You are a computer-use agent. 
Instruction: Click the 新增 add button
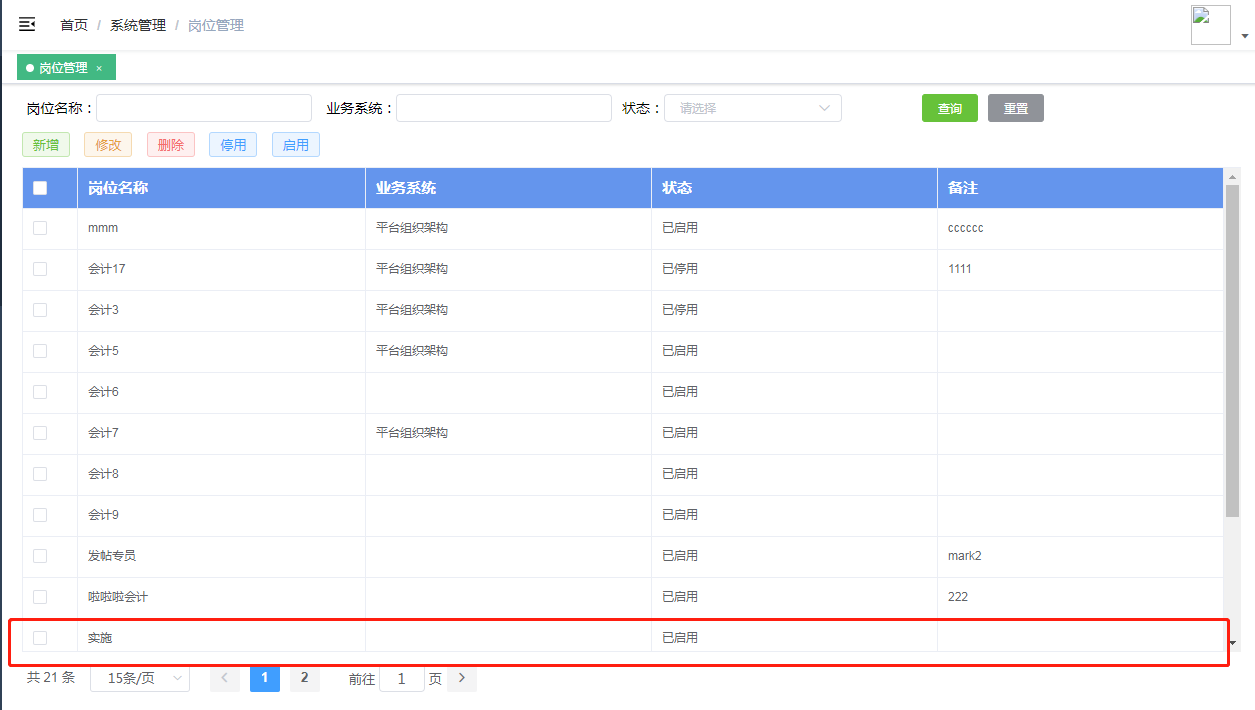pyautogui.click(x=45, y=144)
